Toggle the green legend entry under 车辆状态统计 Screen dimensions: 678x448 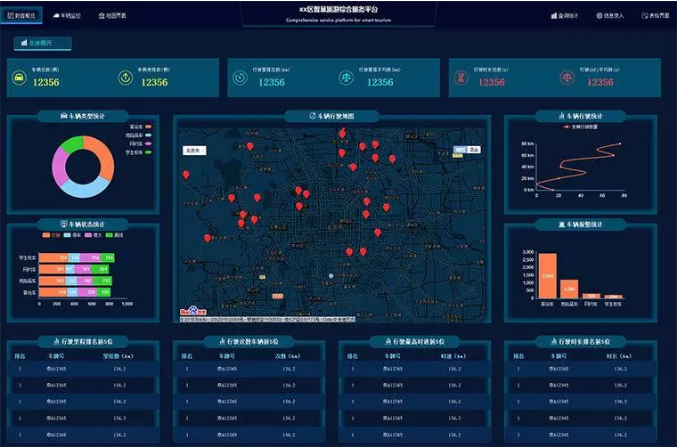point(115,235)
